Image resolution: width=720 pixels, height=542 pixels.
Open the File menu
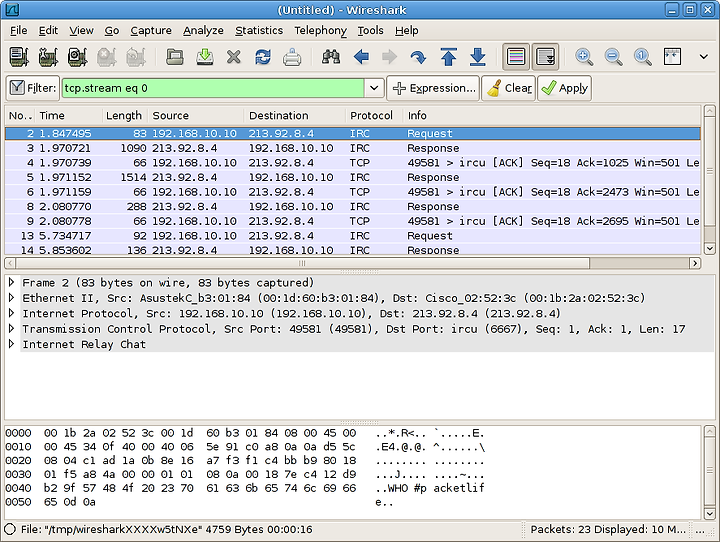18,30
